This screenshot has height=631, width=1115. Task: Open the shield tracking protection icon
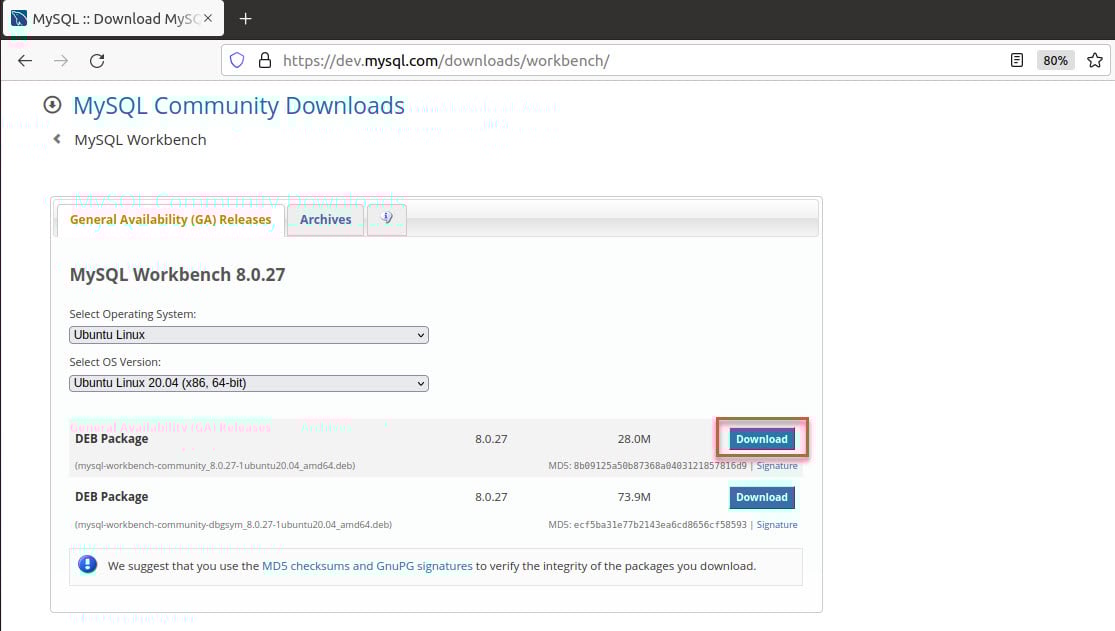tap(237, 60)
